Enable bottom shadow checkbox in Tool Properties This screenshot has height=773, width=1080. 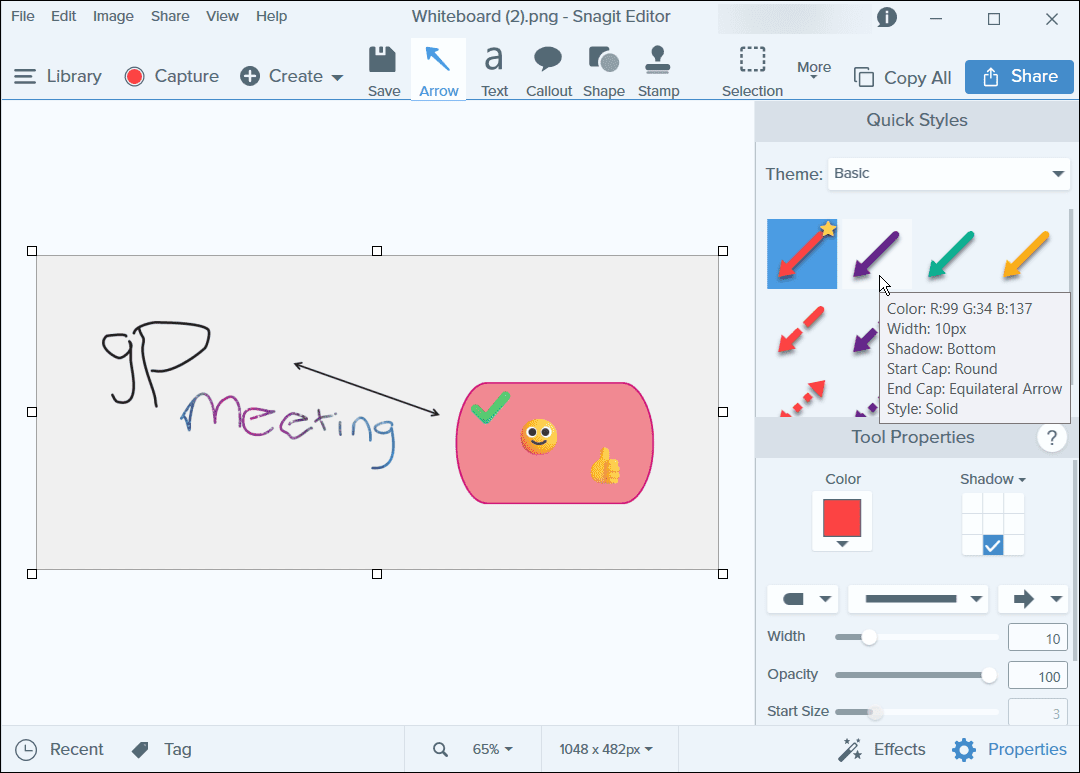coord(992,545)
